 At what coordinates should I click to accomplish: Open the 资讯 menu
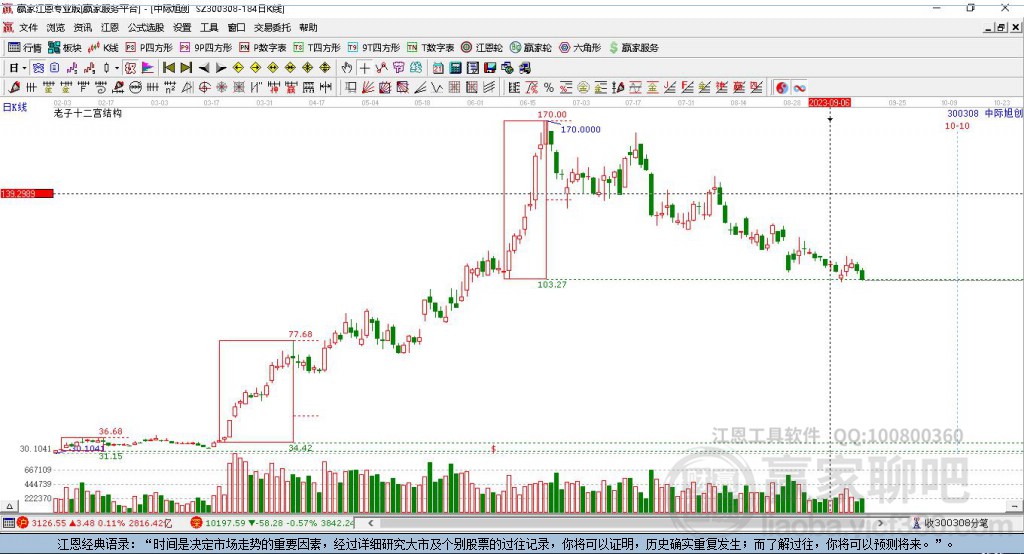tap(82, 27)
